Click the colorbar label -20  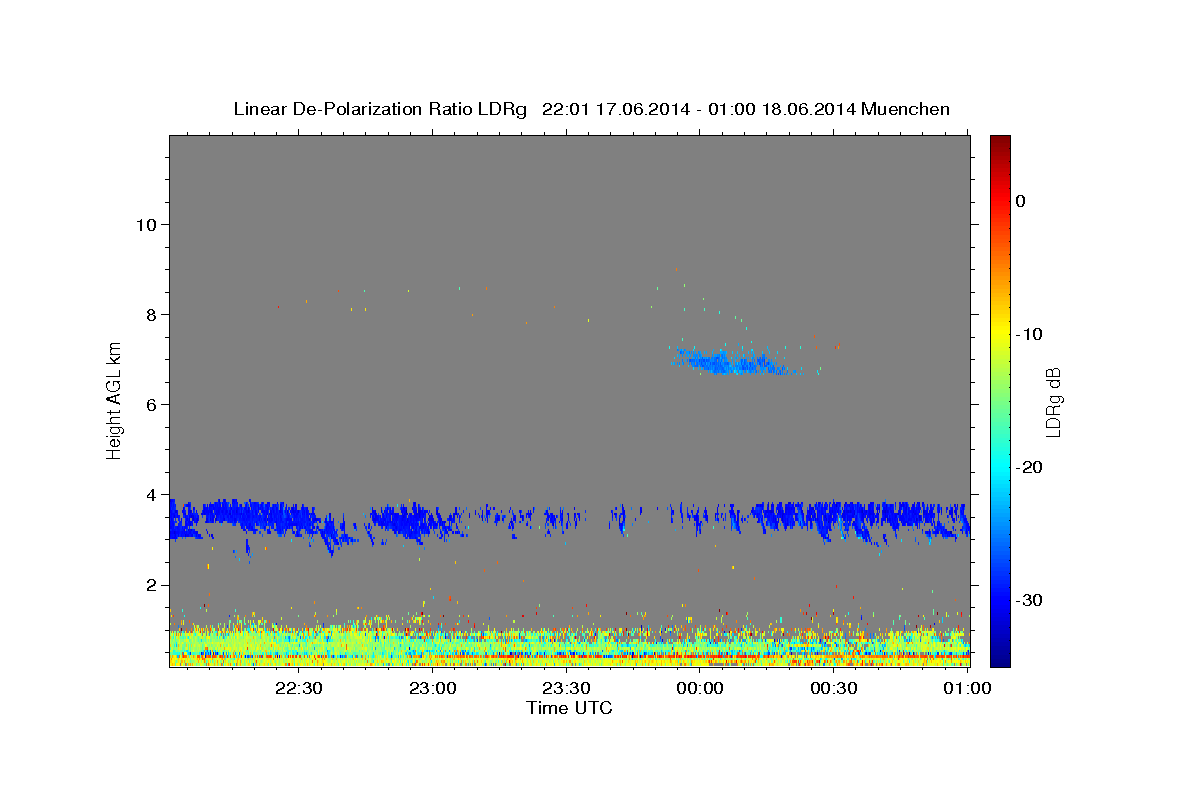tap(1030, 467)
